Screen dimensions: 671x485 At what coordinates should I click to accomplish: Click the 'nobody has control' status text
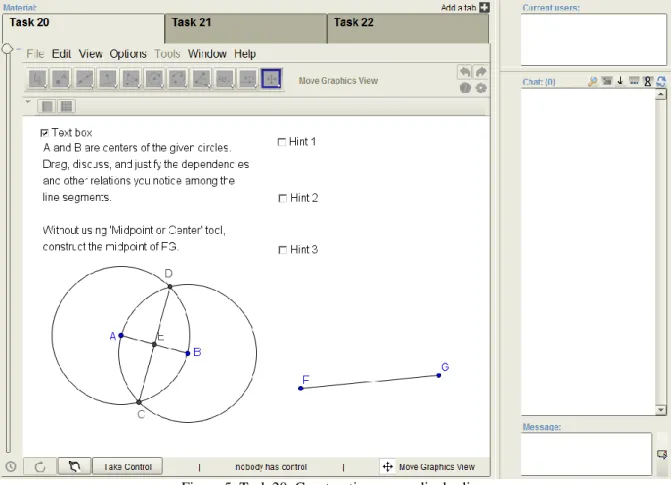pyautogui.click(x=271, y=467)
